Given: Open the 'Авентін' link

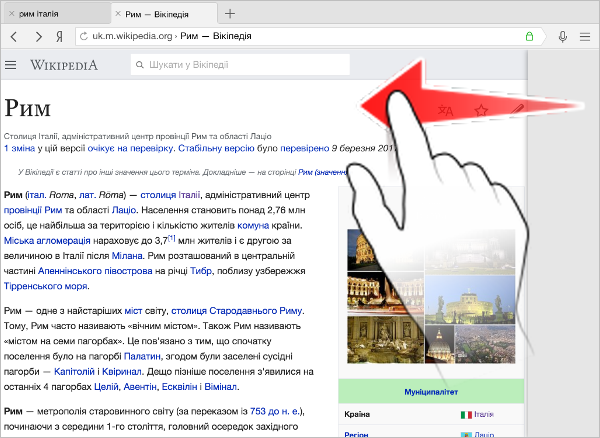Looking at the screenshot, I should point(140,387).
